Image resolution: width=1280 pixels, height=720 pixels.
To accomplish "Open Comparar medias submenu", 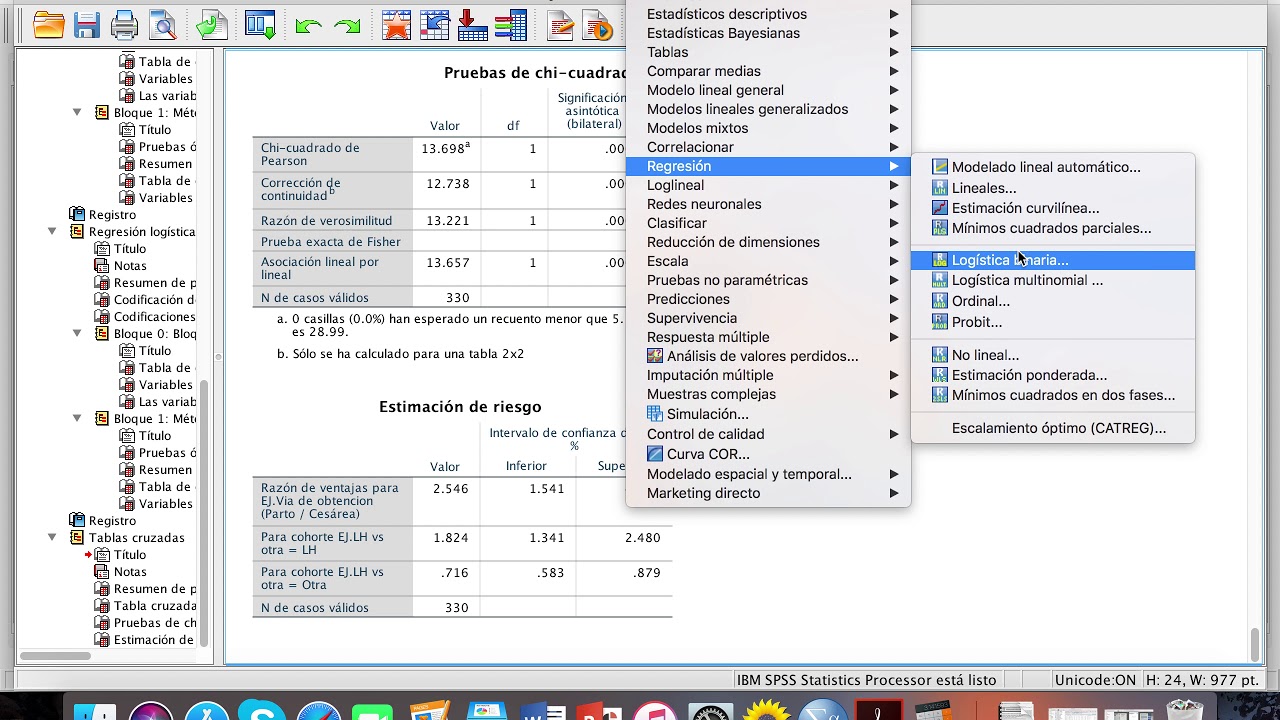I will coord(768,71).
